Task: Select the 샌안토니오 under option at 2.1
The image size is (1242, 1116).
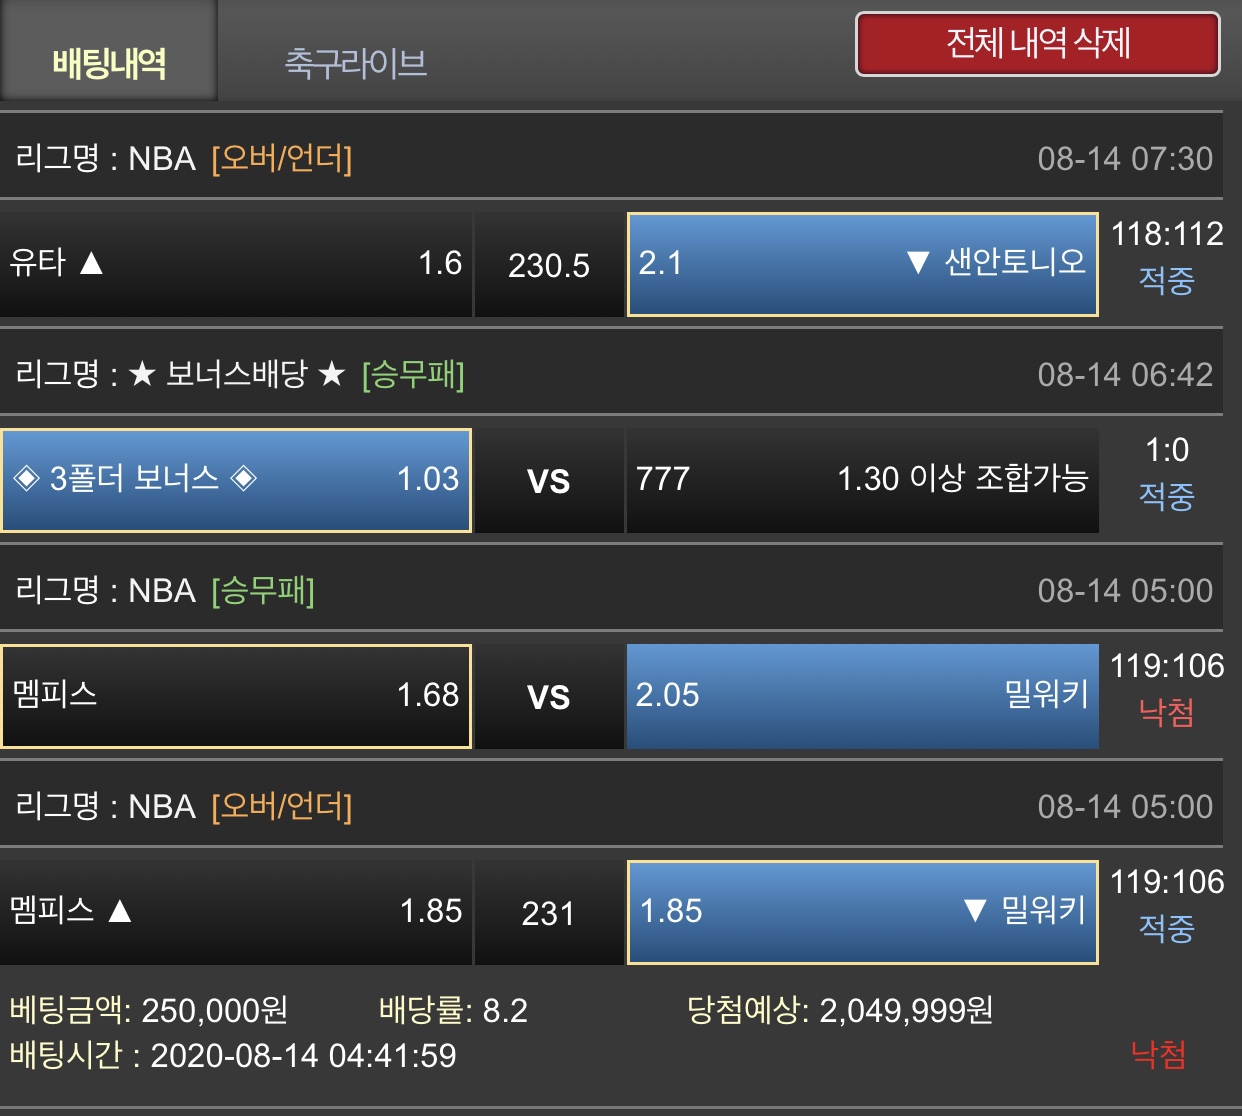Action: pyautogui.click(x=863, y=264)
